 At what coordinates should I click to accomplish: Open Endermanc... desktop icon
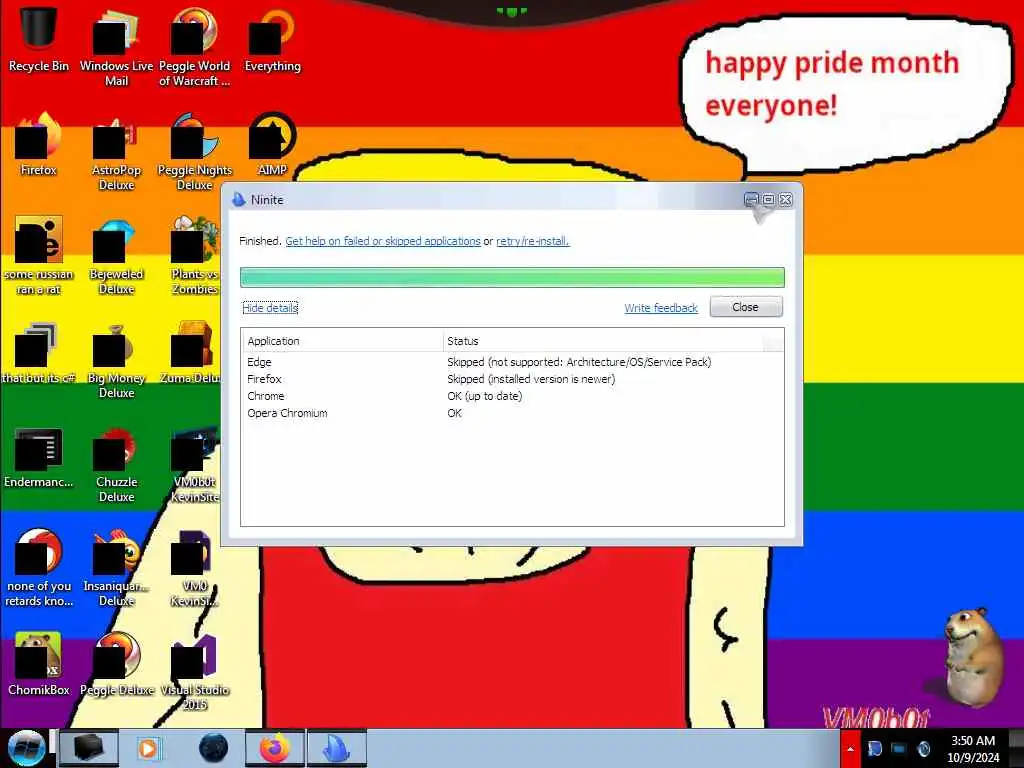click(x=39, y=456)
